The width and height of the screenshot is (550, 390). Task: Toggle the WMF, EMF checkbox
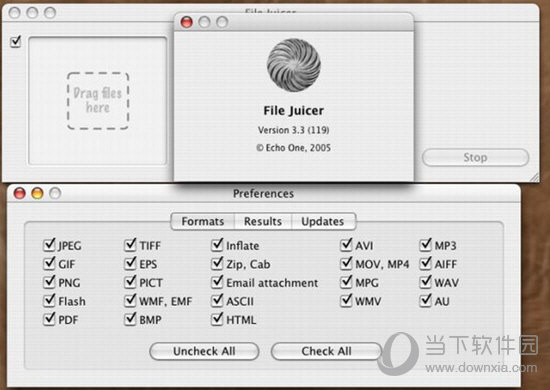(130, 301)
